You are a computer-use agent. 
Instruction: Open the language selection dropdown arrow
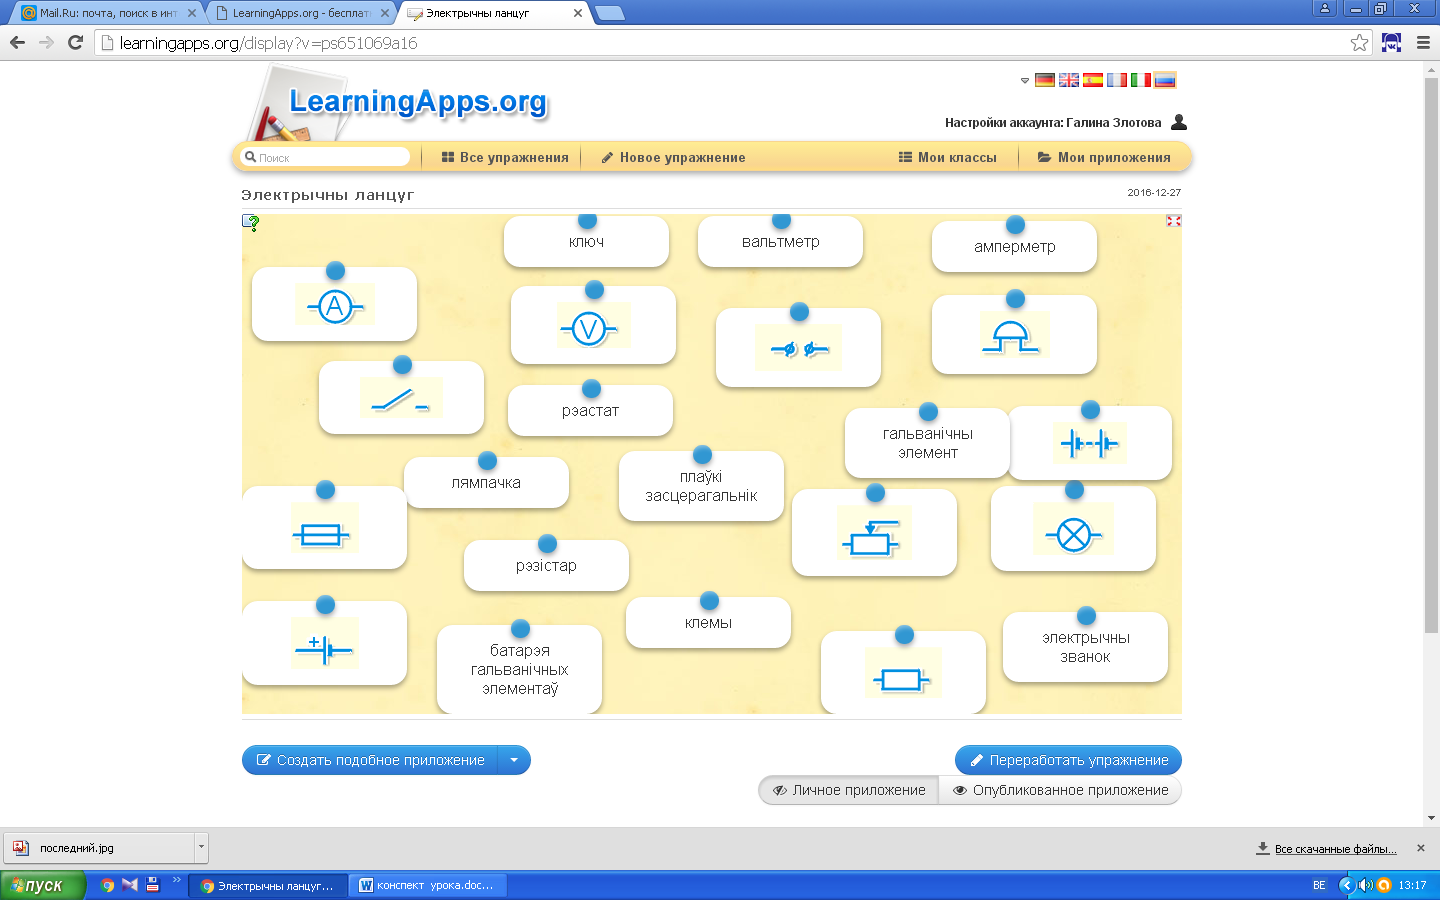[1024, 81]
